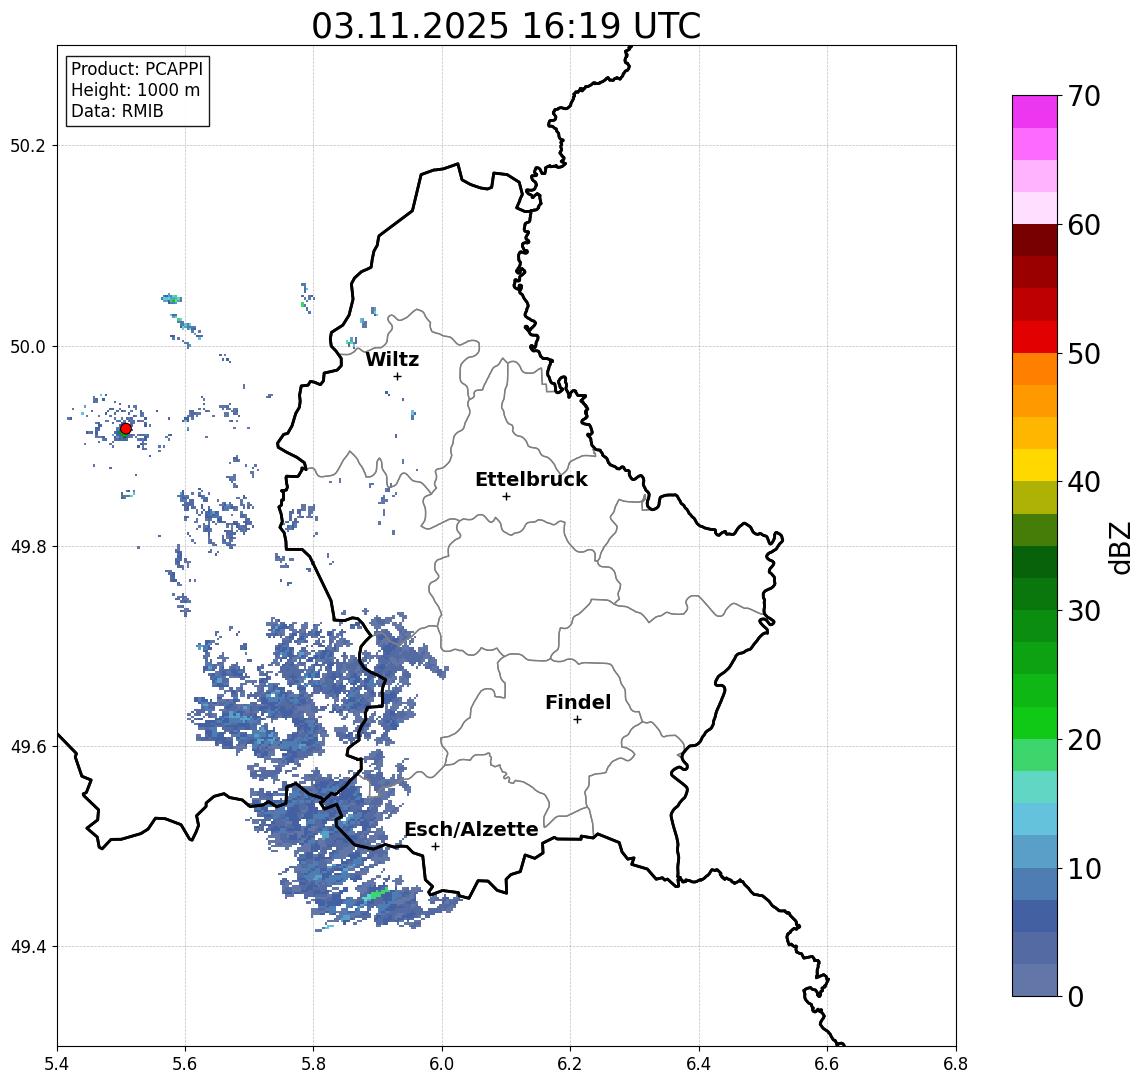Click the Findel city label
The image size is (1145, 1084).
[578, 702]
